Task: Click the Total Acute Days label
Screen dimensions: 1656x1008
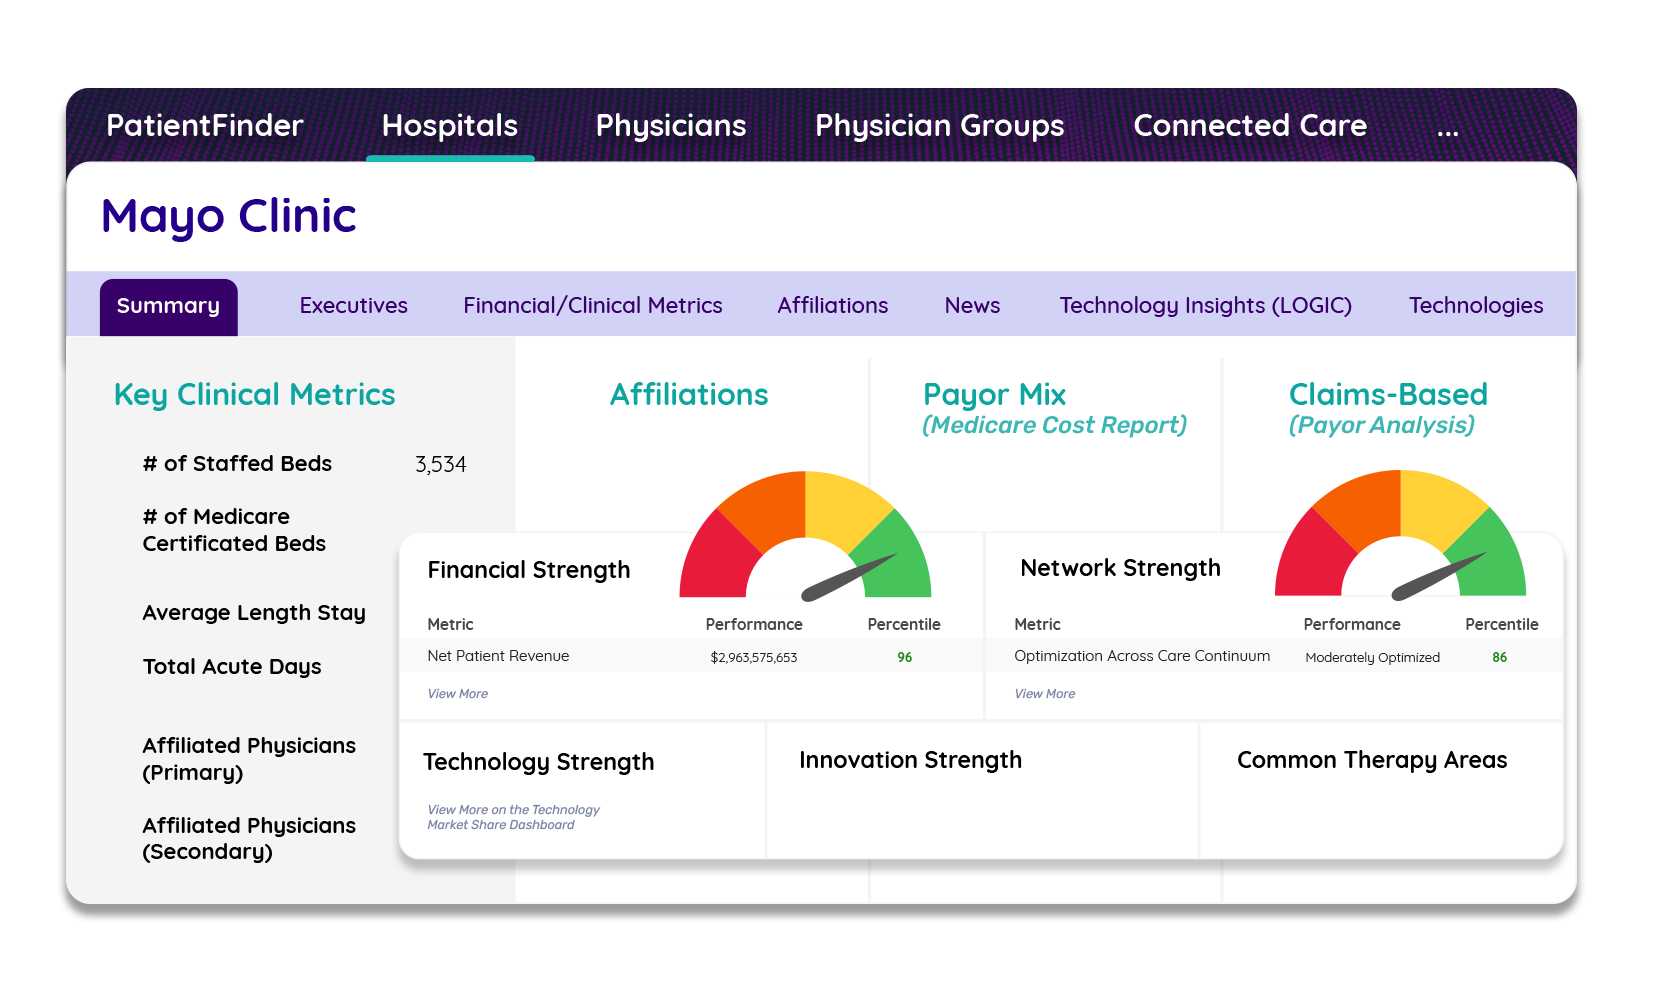Action: [232, 667]
